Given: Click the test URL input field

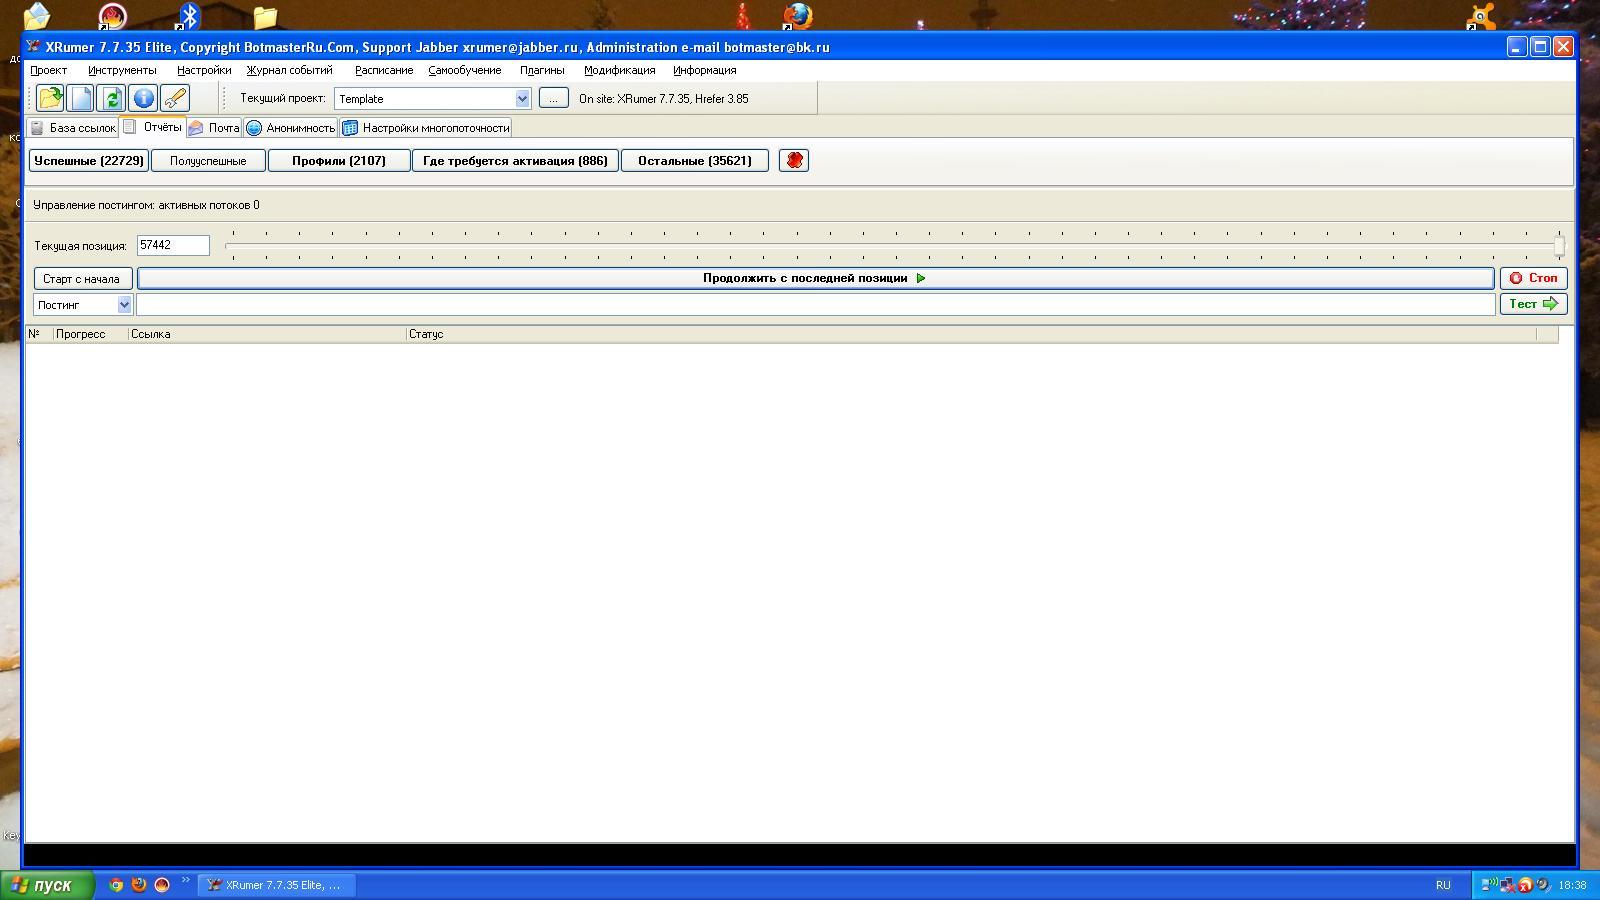Looking at the screenshot, I should pos(815,304).
